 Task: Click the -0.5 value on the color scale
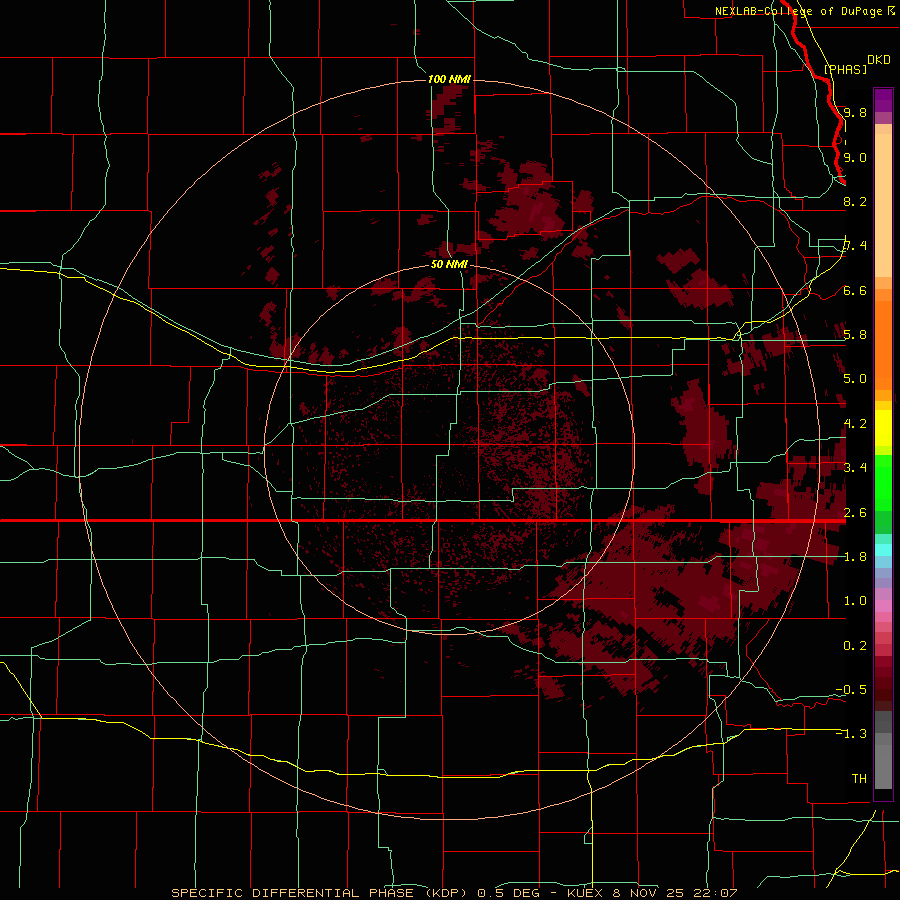tap(851, 690)
